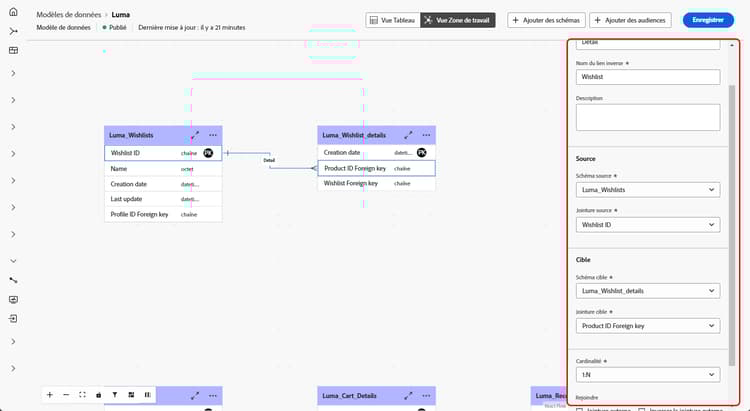Select Creation date row in Luma_Wishlist_details
Screen dimensions: 750x411
376,152
